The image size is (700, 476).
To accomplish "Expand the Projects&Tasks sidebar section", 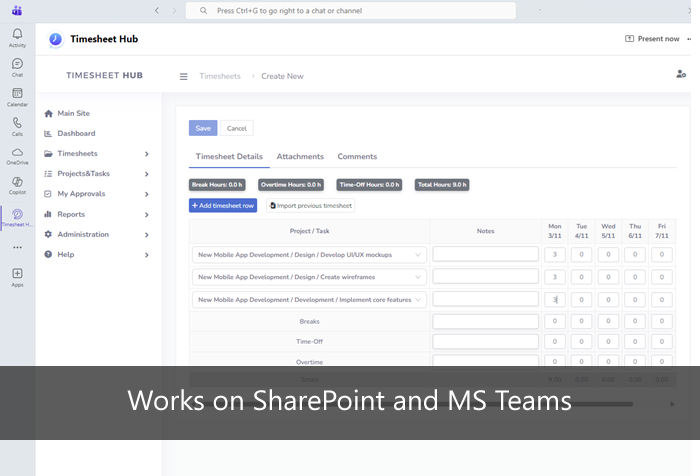I will click(x=96, y=174).
